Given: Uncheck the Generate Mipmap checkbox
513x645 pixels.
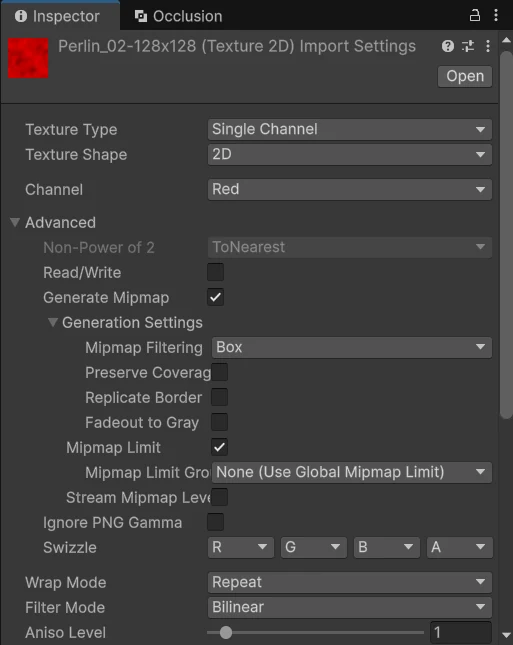Looking at the screenshot, I should (216, 297).
